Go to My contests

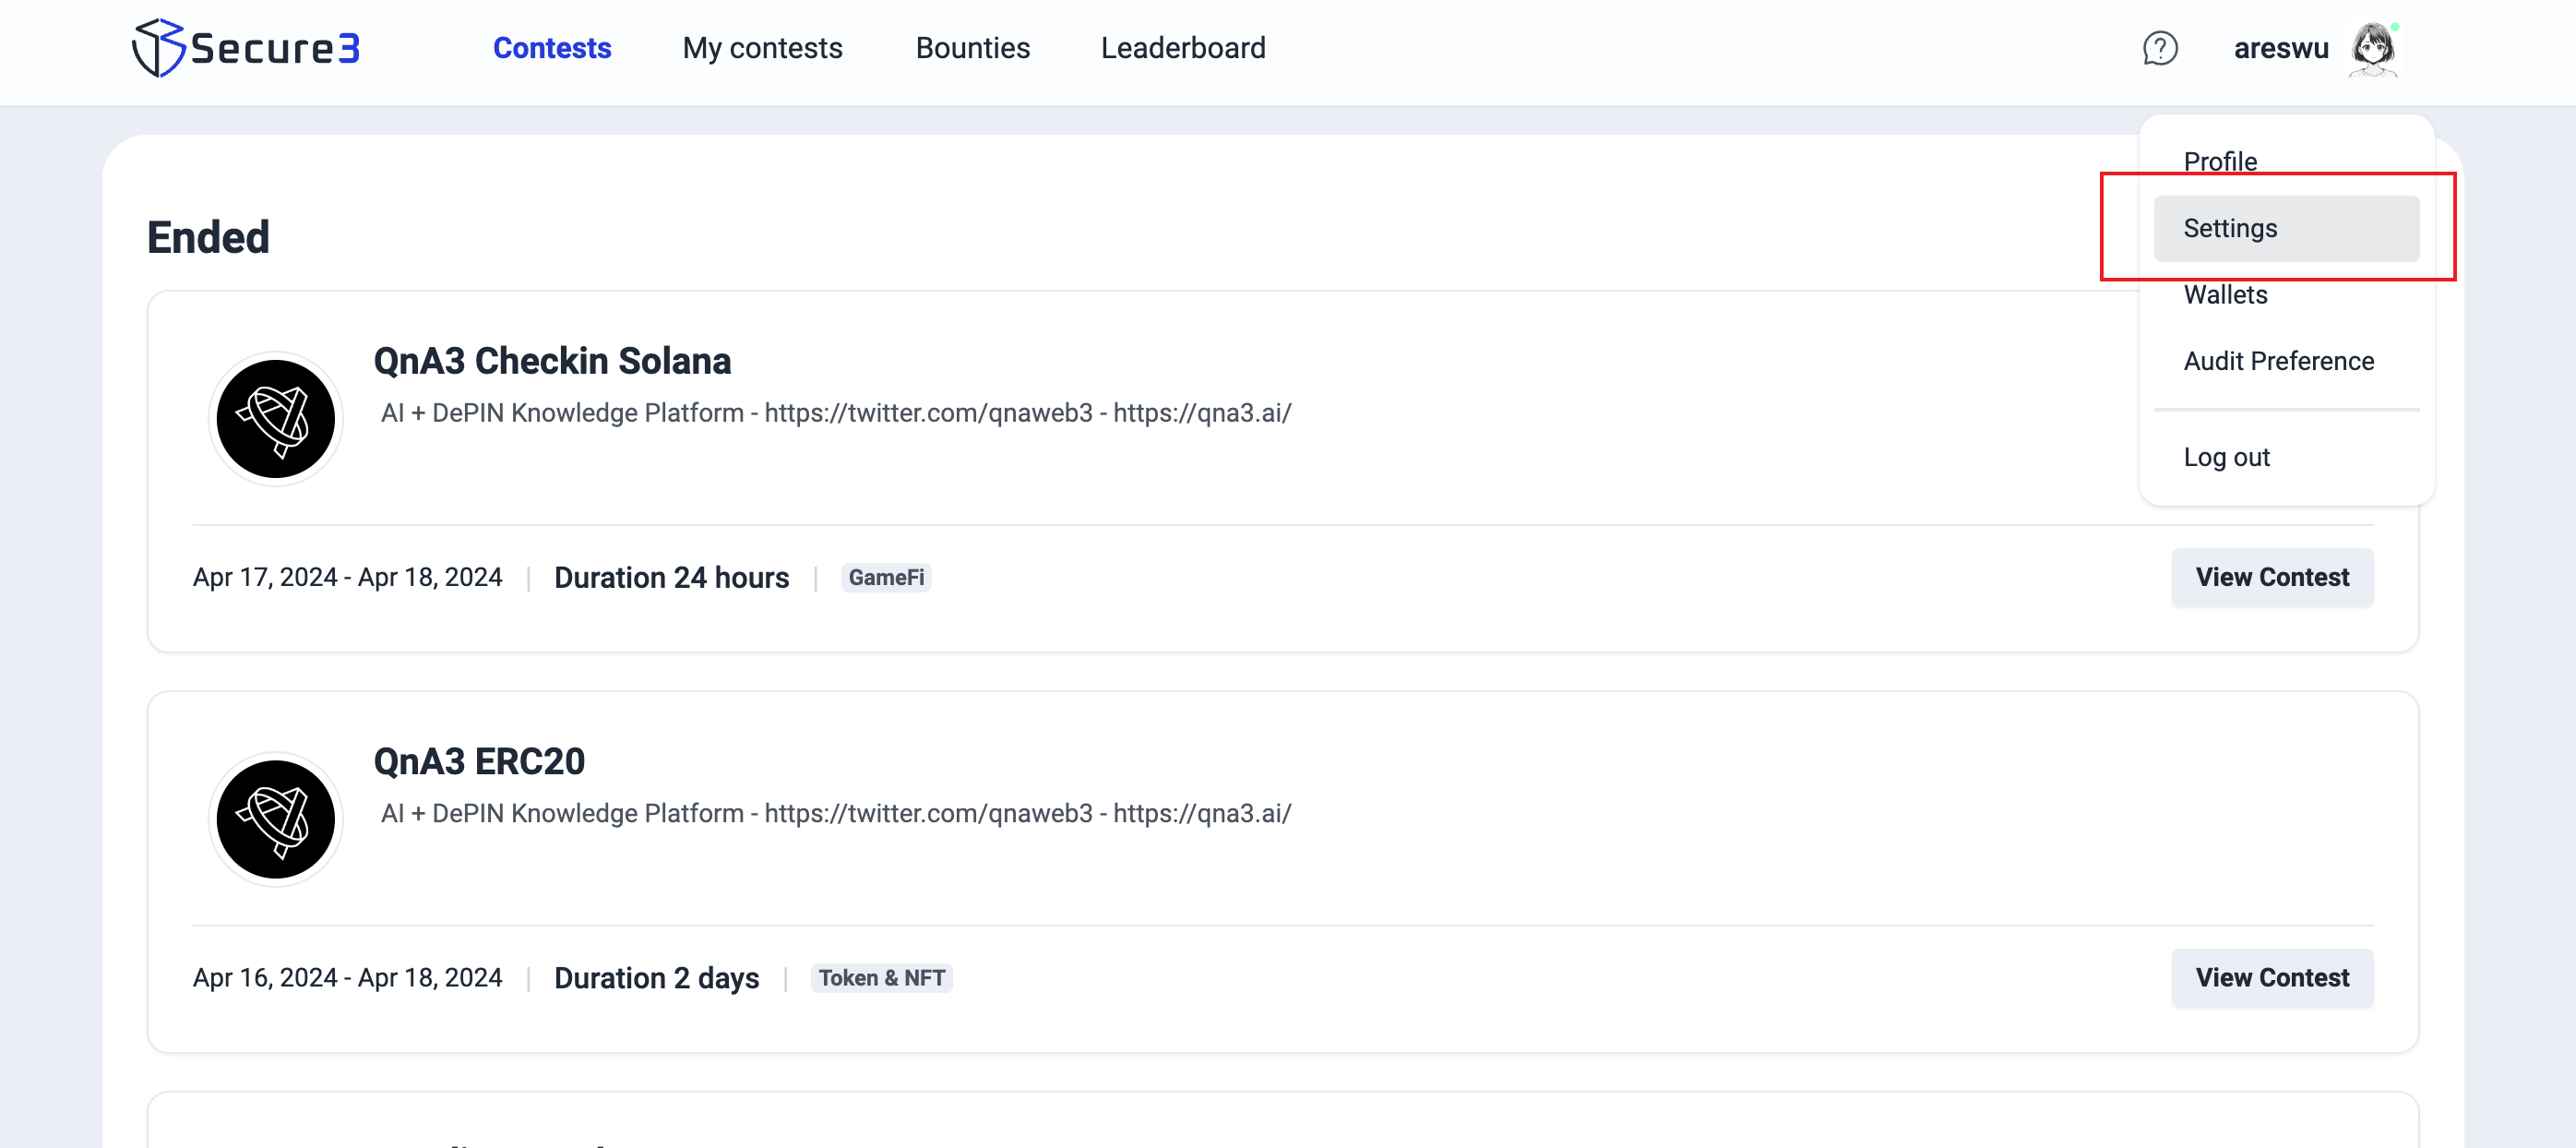762,48
